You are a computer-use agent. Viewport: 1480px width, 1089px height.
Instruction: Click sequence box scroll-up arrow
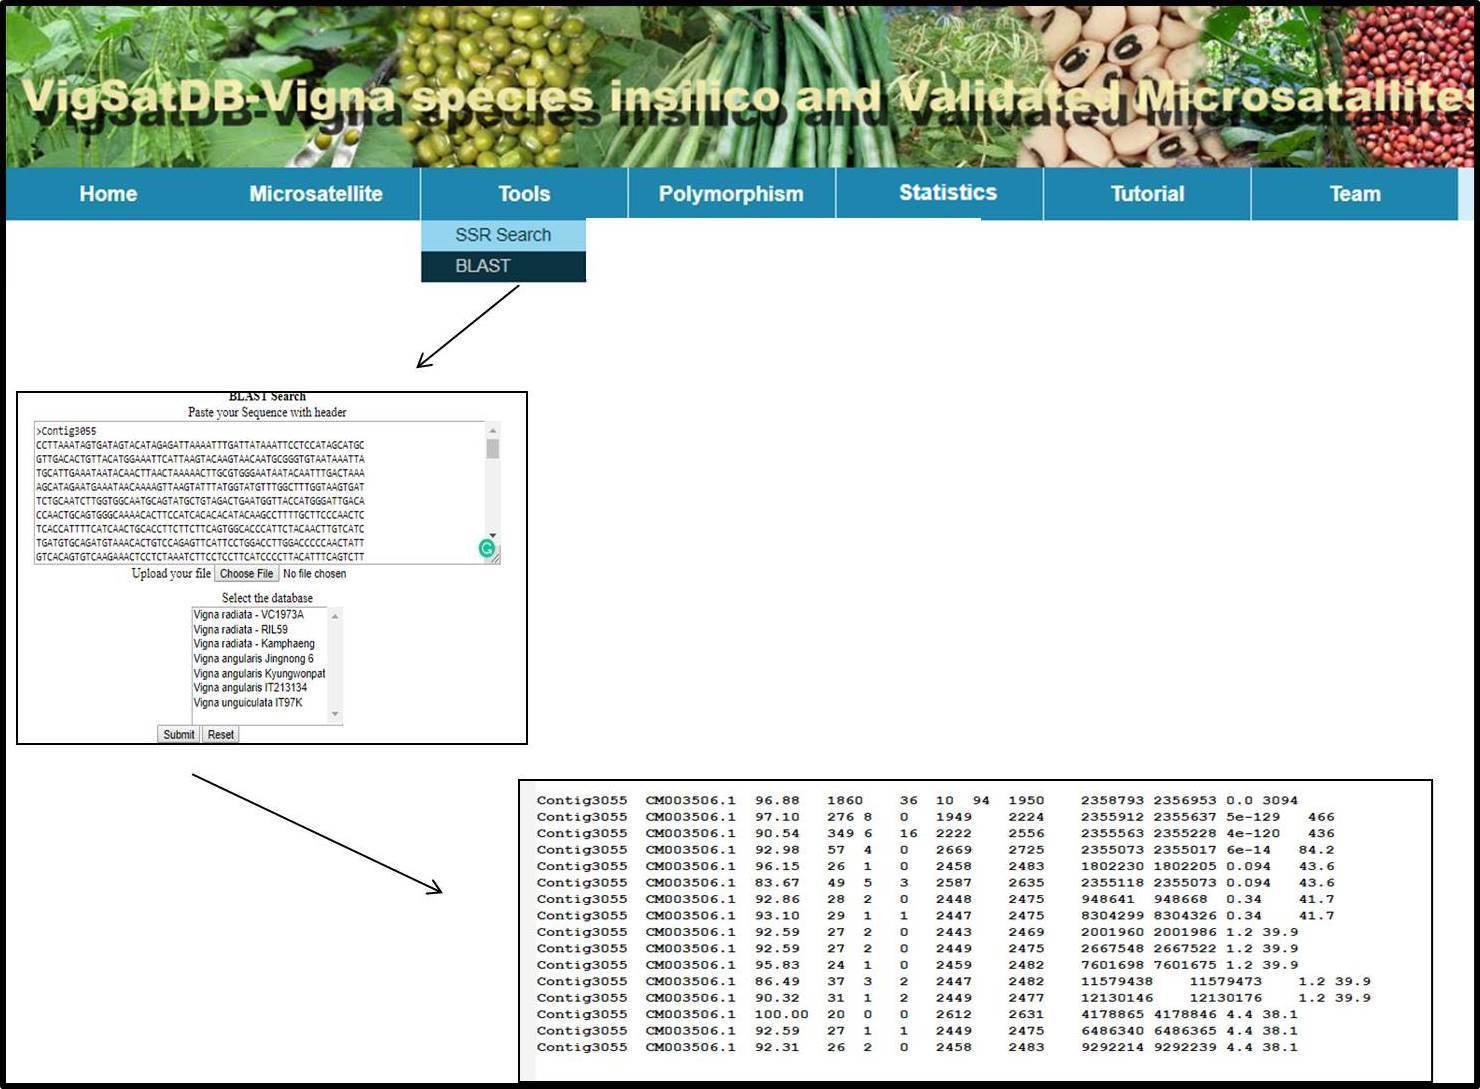pyautogui.click(x=492, y=431)
